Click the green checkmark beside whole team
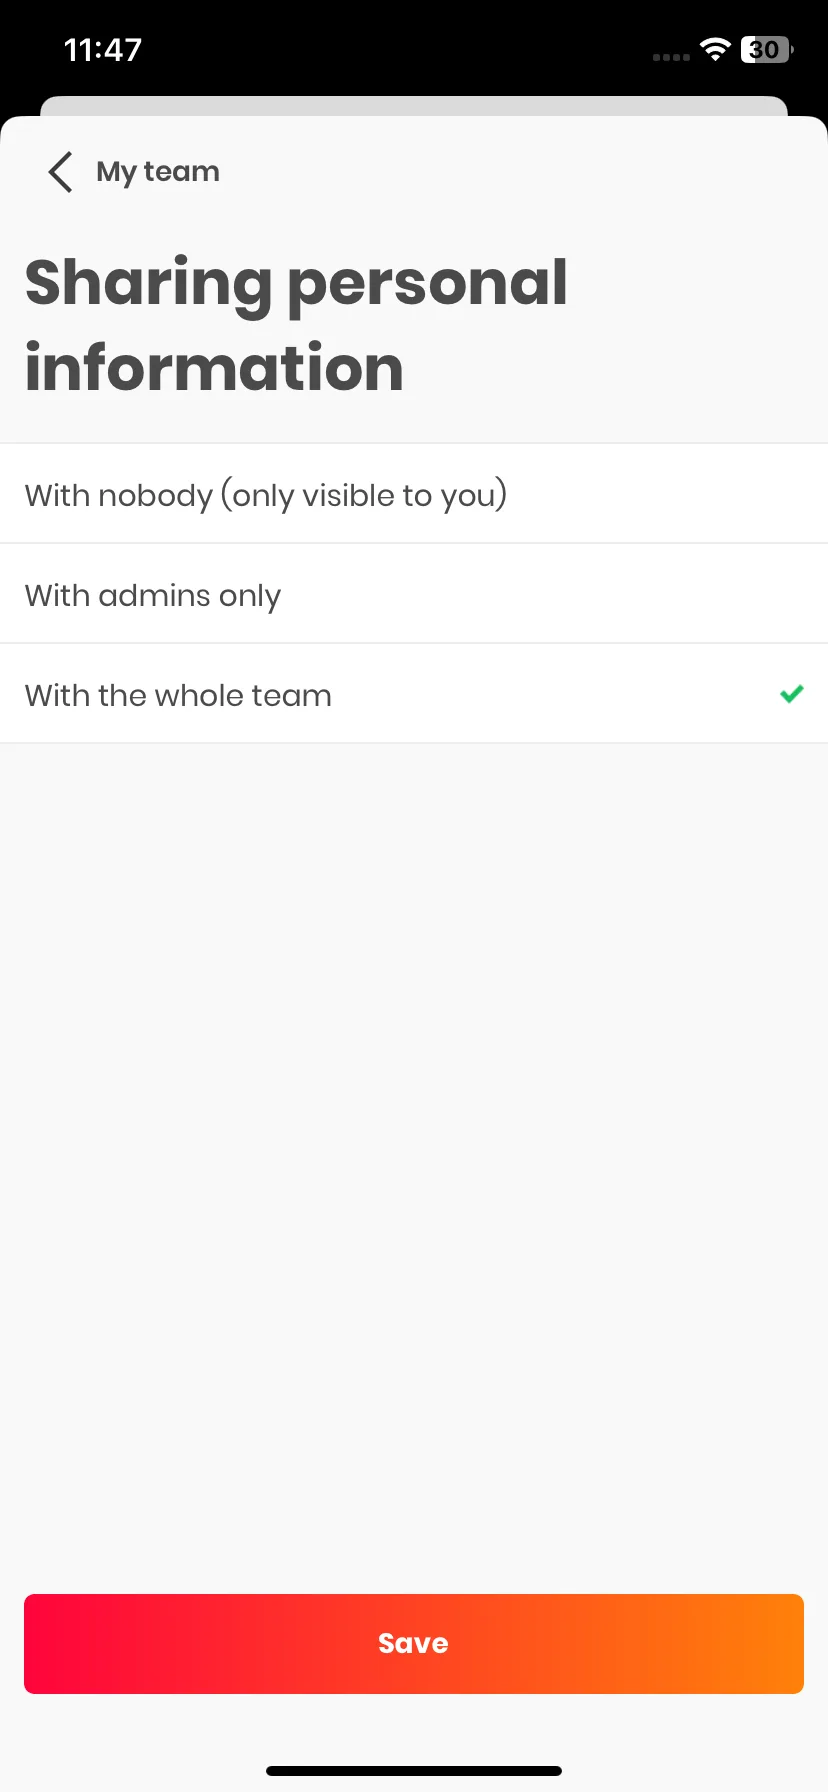This screenshot has width=828, height=1792. (x=792, y=694)
